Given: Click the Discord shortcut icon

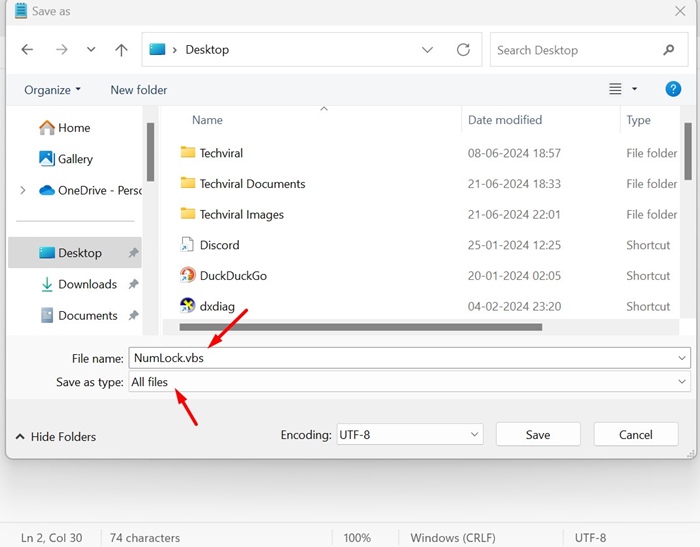Looking at the screenshot, I should pyautogui.click(x=187, y=245).
